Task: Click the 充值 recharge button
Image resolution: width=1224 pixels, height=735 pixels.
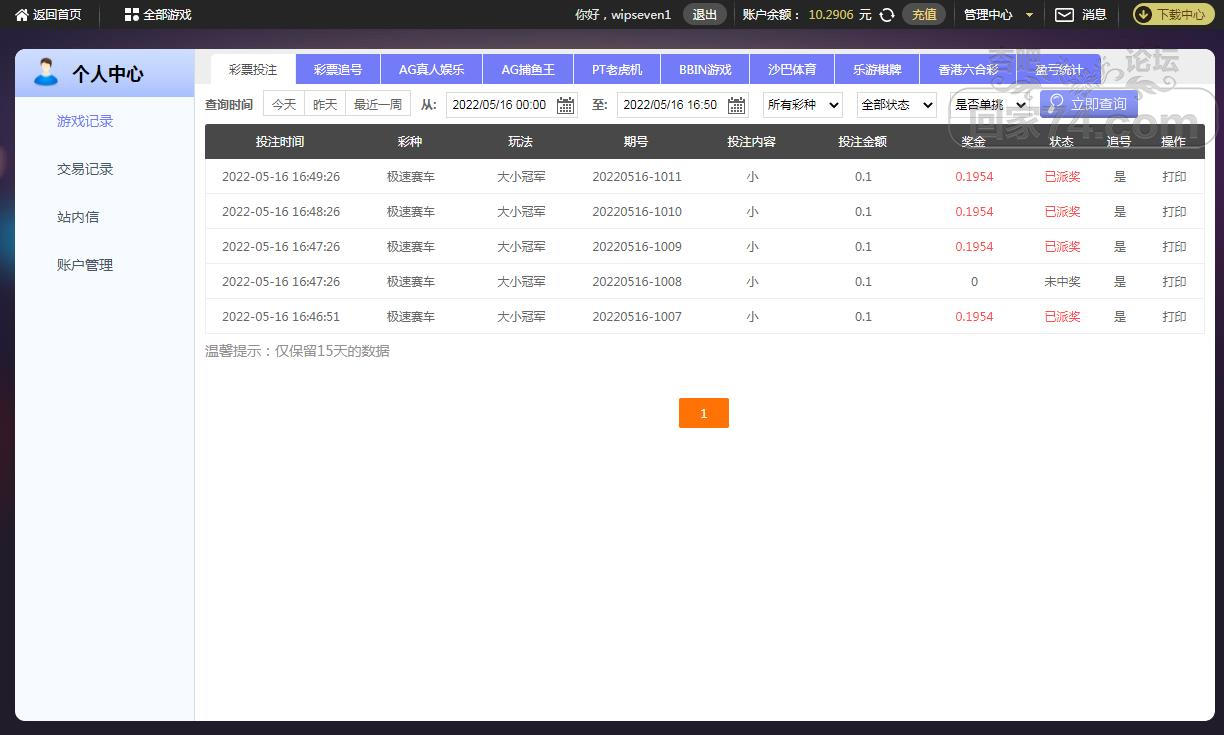Action: pyautogui.click(x=924, y=15)
